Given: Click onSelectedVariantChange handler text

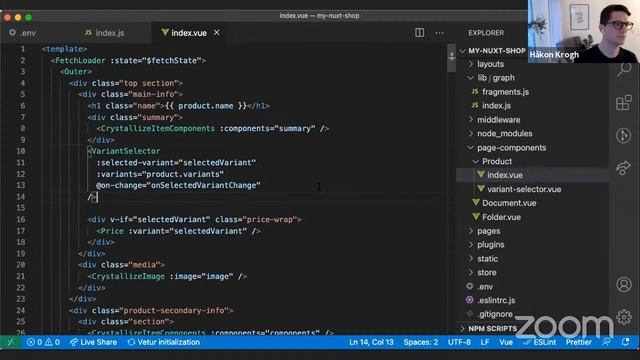Looking at the screenshot, I should coord(203,185).
